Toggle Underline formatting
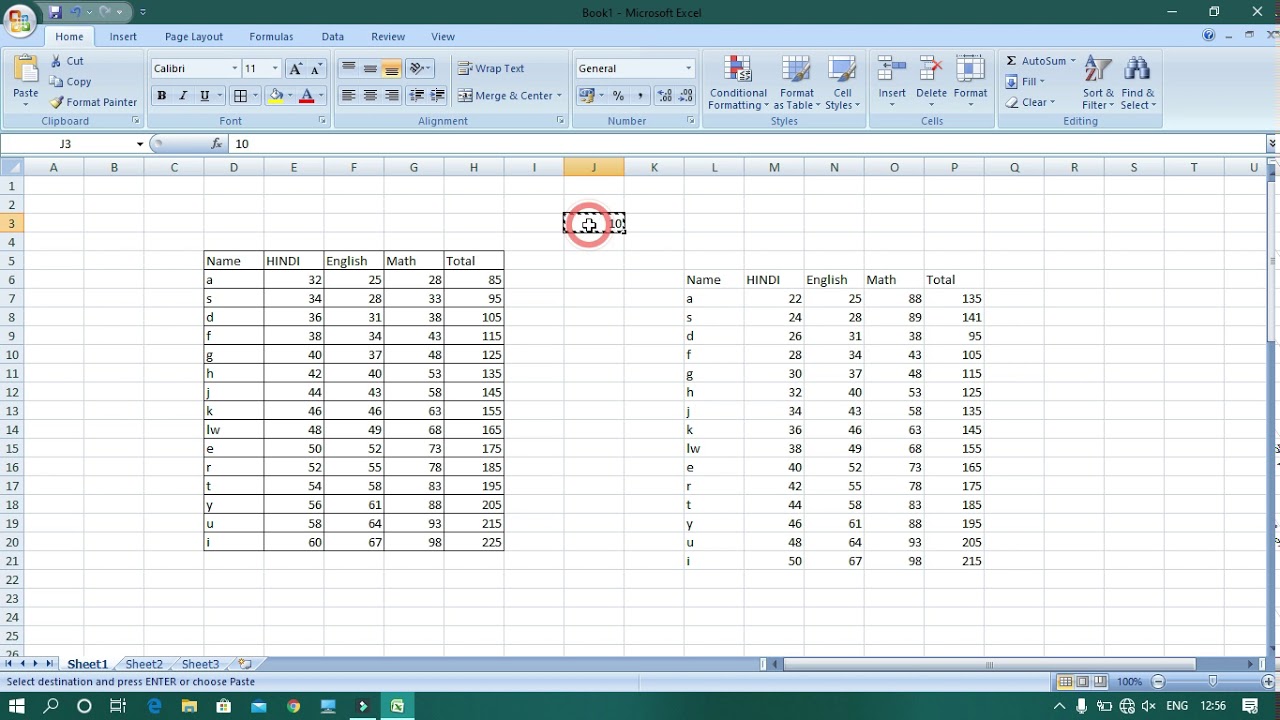This screenshot has width=1280, height=720. 205,96
